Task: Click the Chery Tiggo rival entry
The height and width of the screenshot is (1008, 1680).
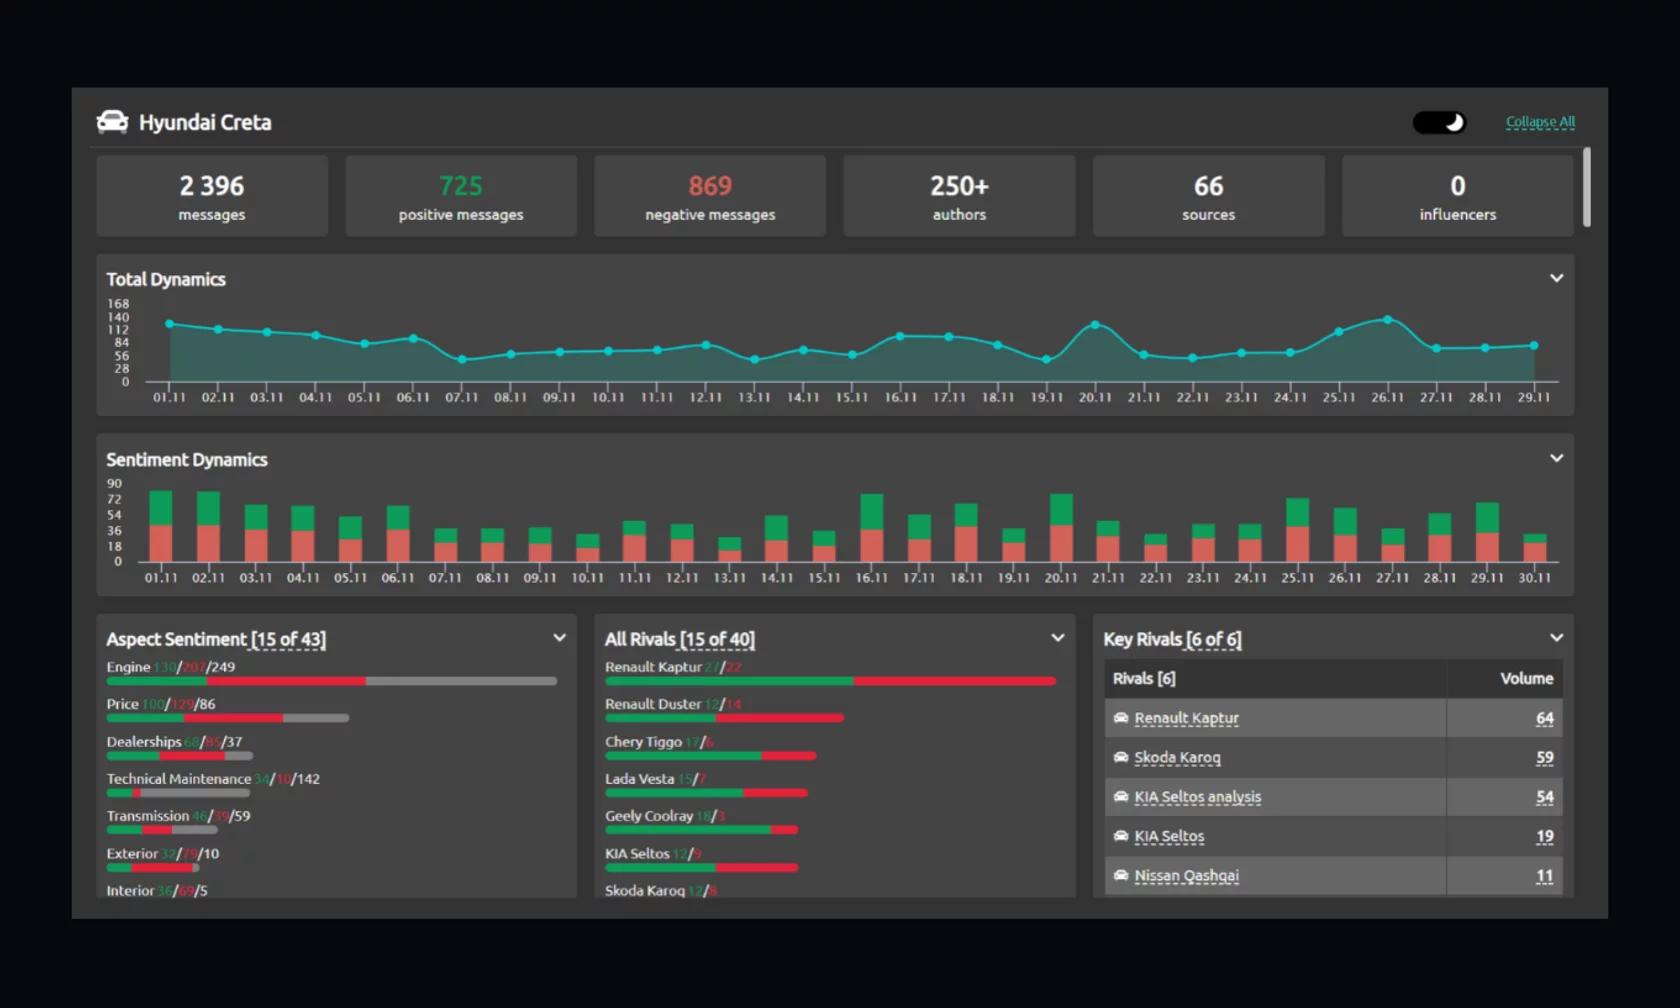Action: pyautogui.click(x=659, y=742)
